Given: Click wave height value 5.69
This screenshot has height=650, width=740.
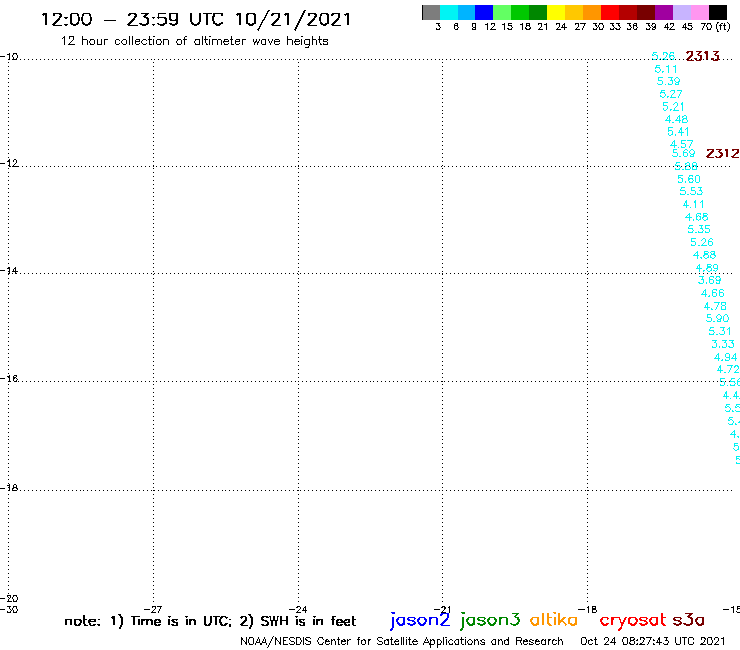Looking at the screenshot, I should (683, 153).
